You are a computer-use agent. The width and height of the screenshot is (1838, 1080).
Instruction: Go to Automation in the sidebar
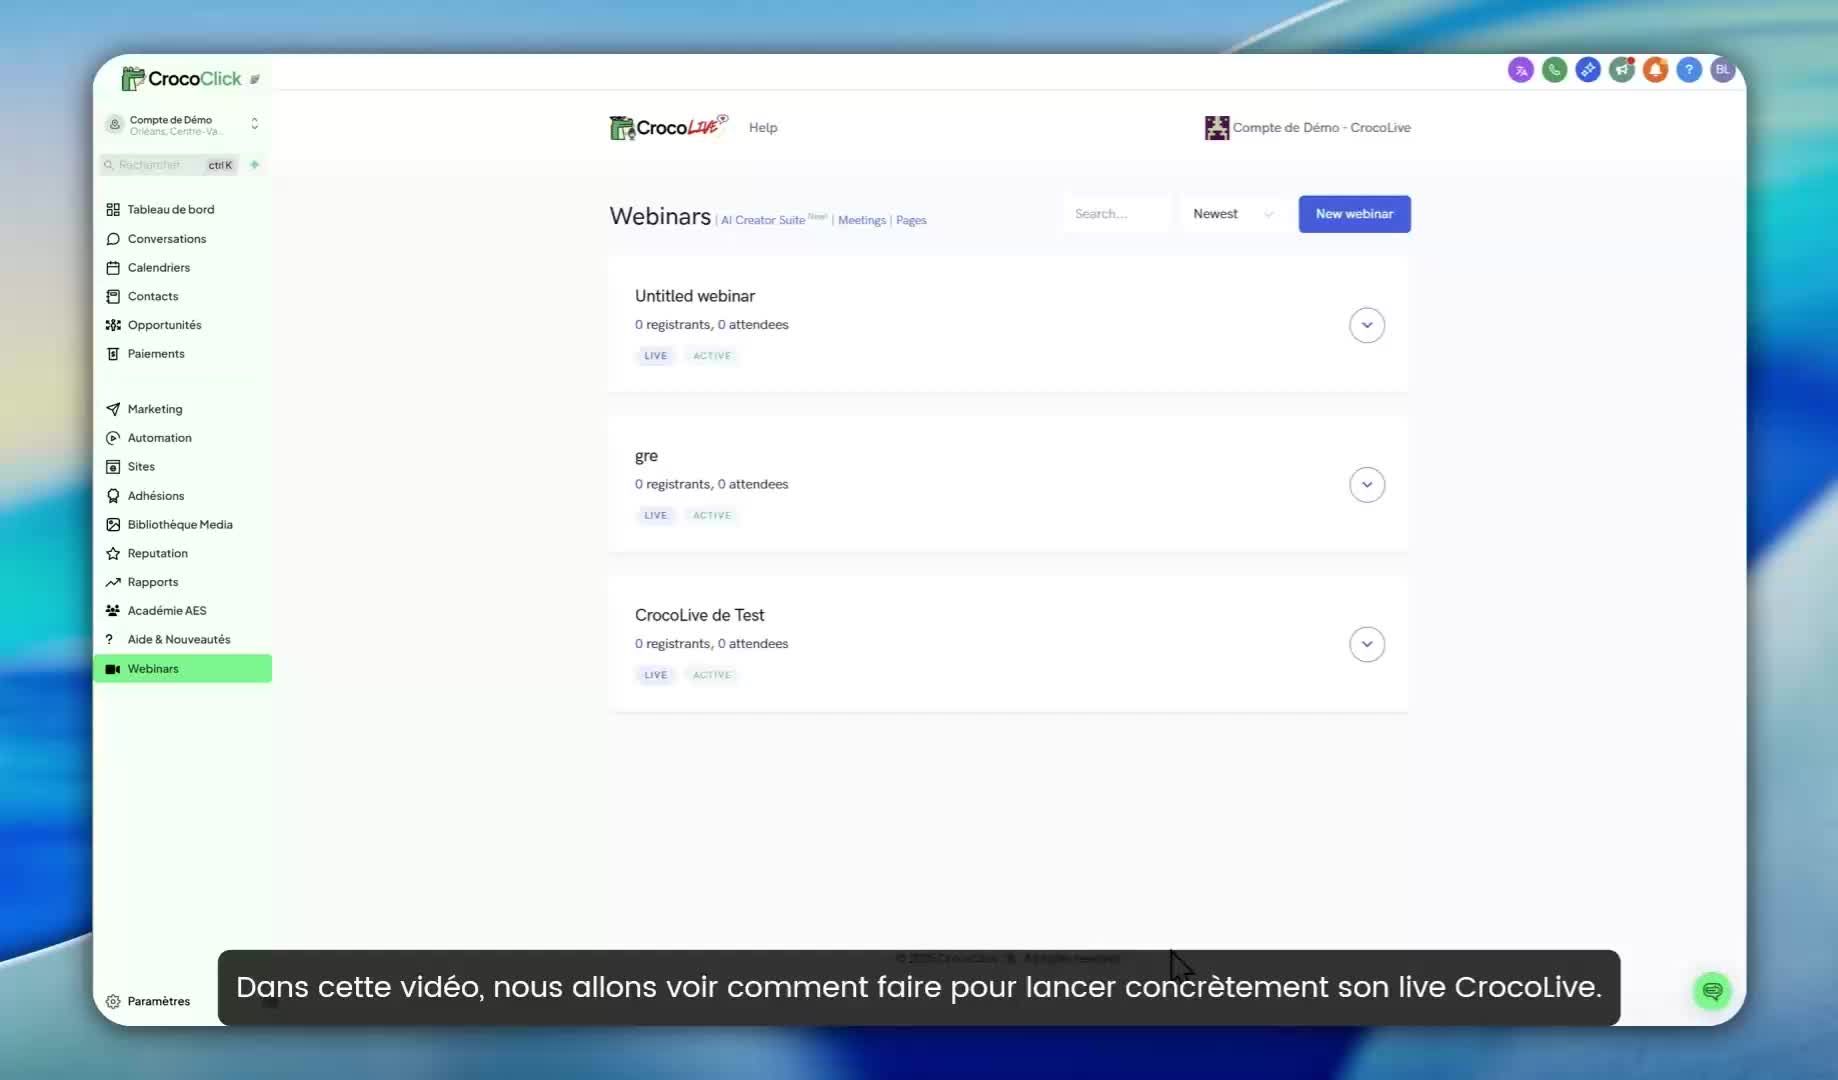point(159,438)
